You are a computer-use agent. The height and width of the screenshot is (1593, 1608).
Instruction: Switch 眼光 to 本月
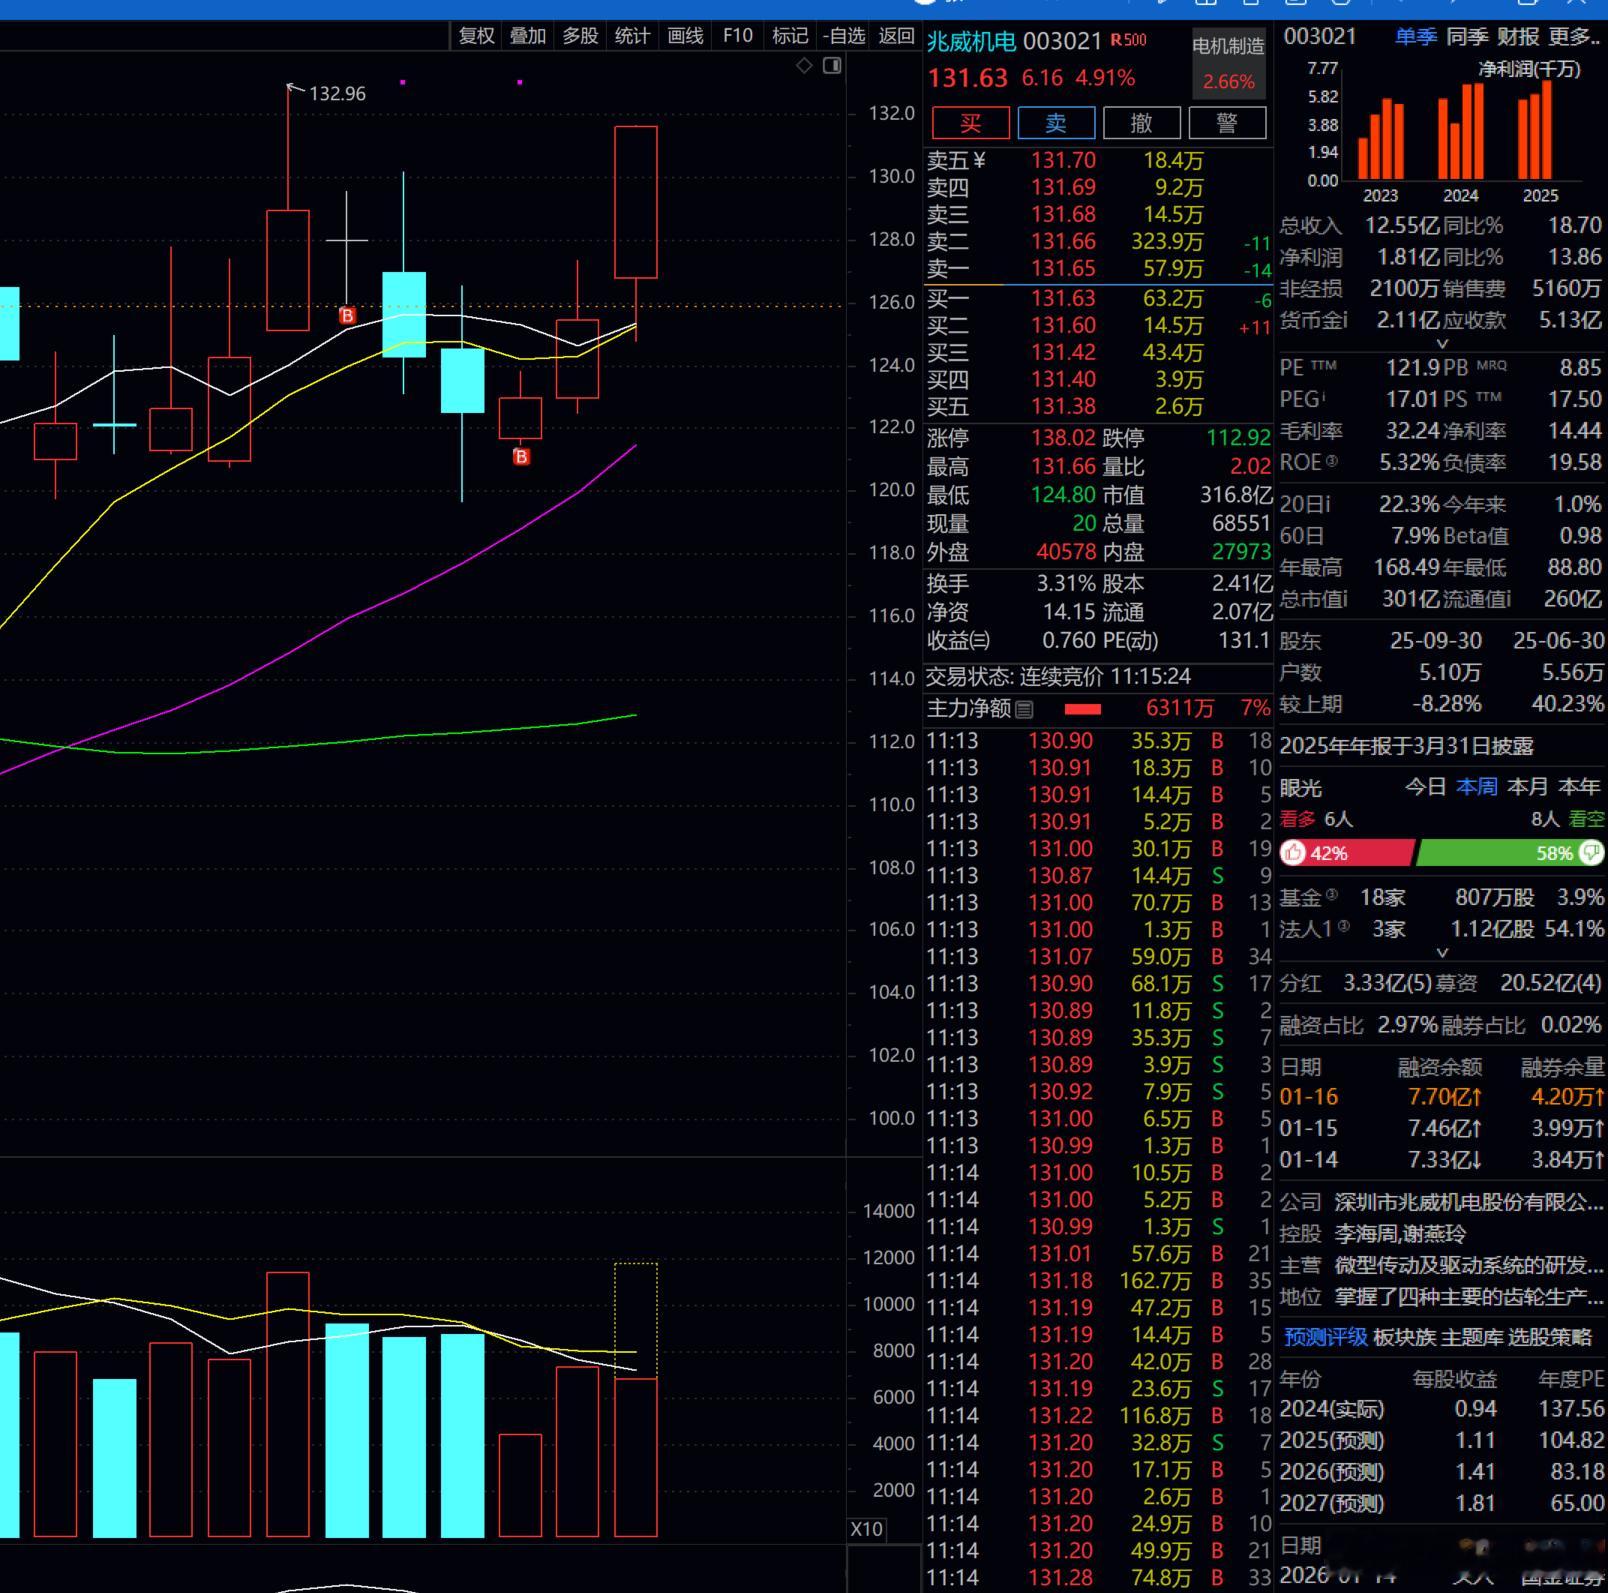(1528, 787)
